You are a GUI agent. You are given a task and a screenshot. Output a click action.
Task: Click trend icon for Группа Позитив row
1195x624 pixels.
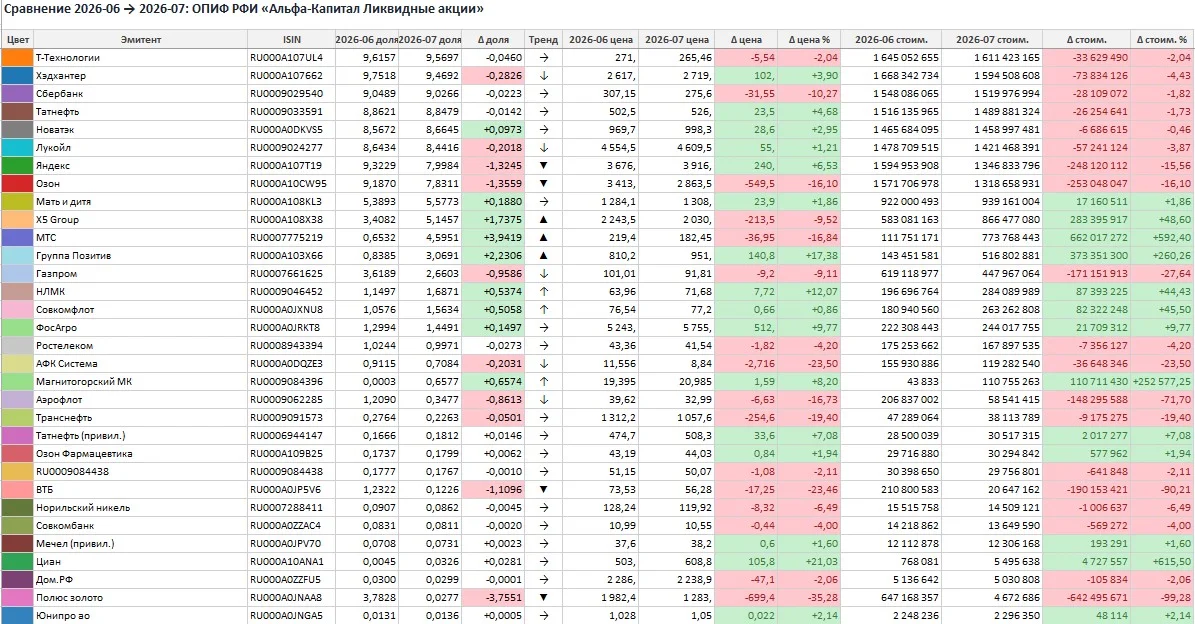point(543,256)
